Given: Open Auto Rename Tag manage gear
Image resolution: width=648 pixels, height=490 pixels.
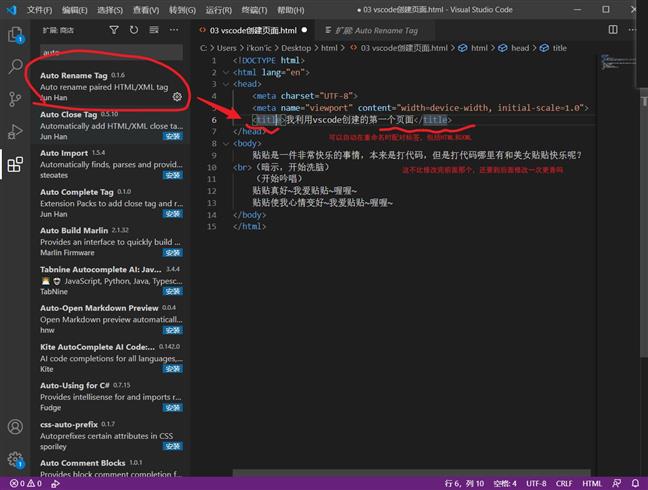Looking at the screenshot, I should tap(177, 97).
